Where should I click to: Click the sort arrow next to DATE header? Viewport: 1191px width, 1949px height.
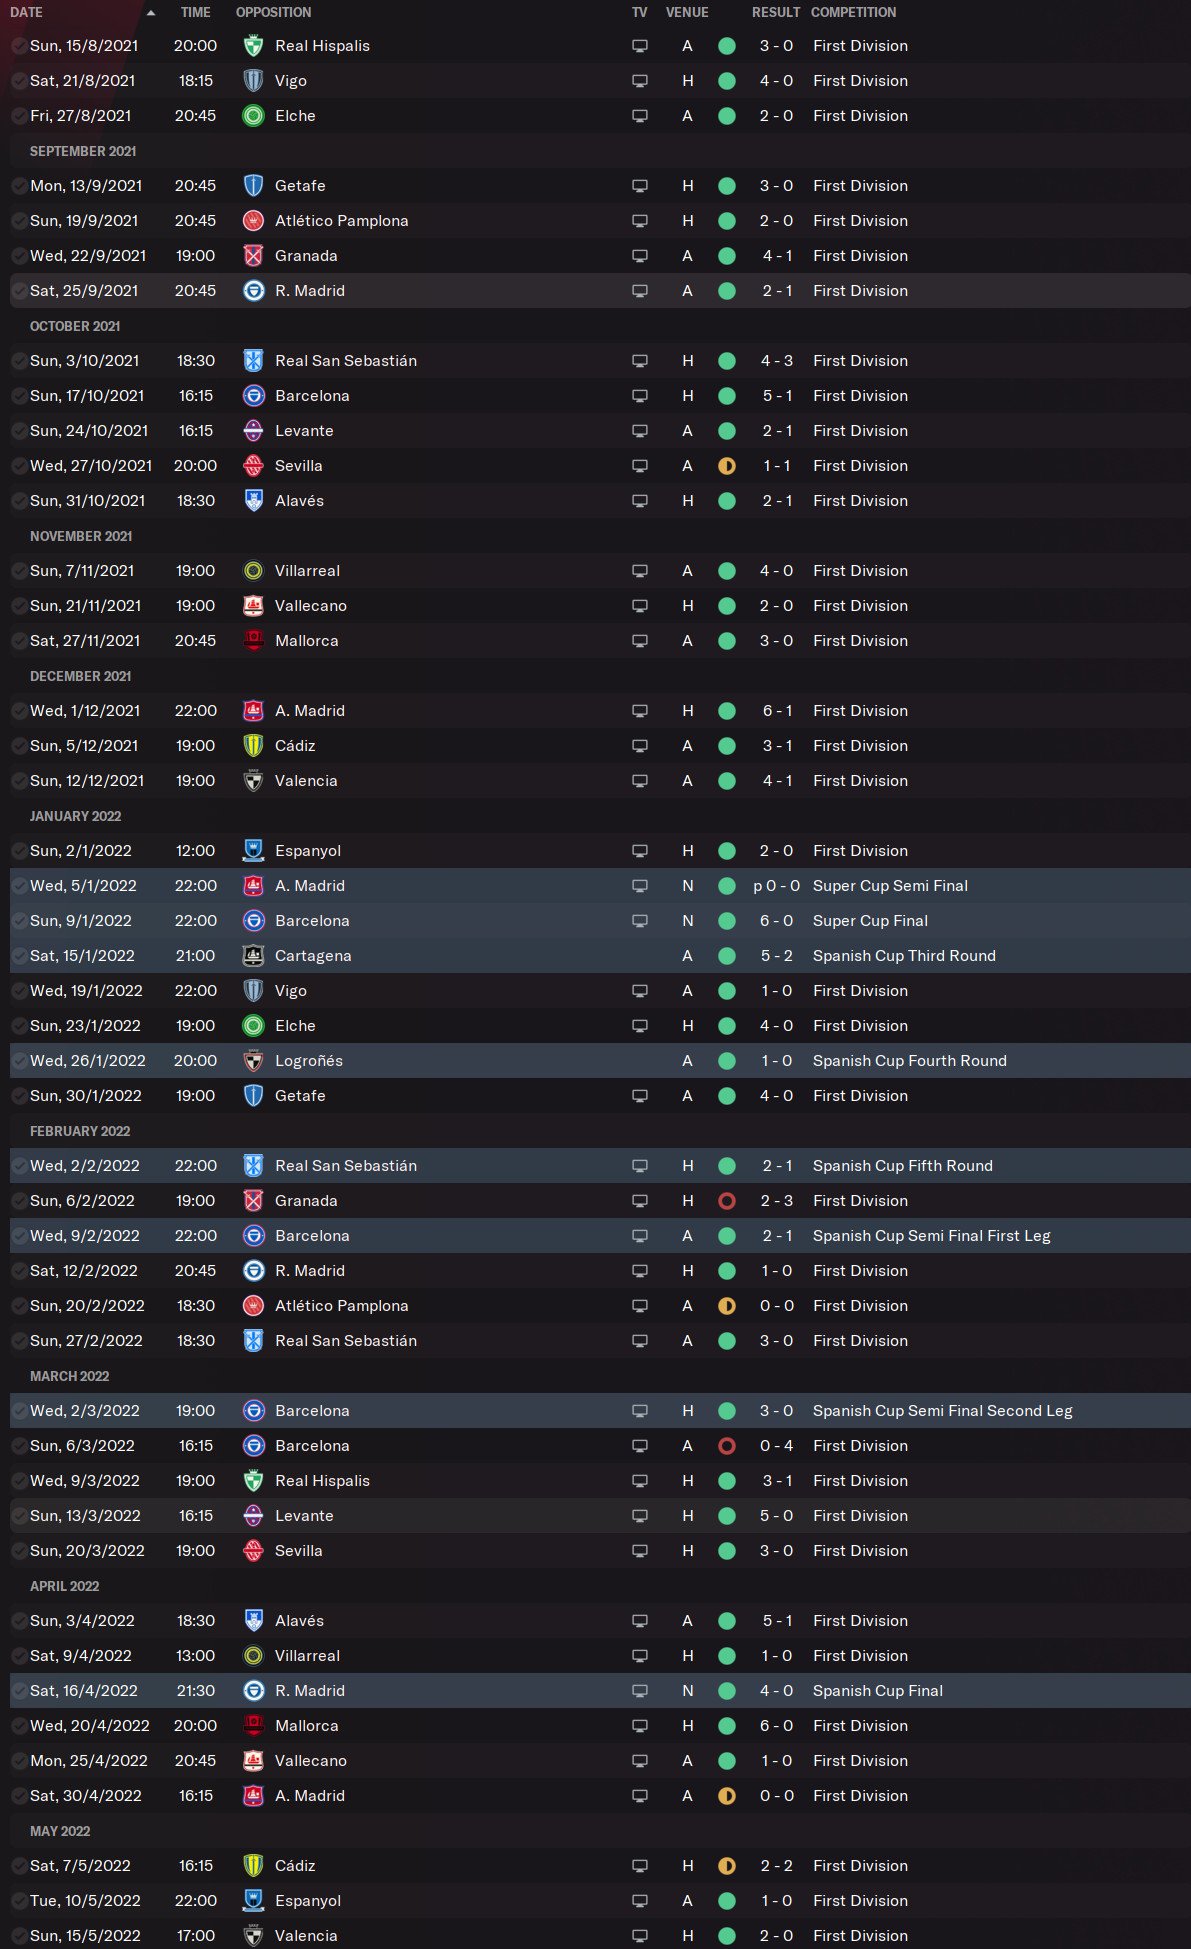pyautogui.click(x=151, y=13)
